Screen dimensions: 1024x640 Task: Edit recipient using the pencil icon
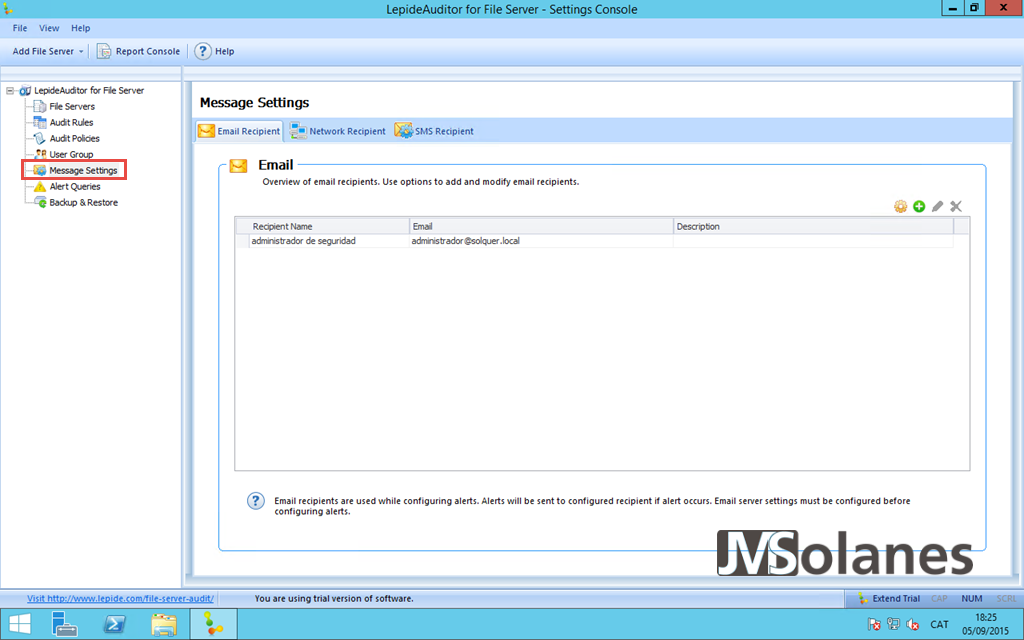(x=937, y=206)
